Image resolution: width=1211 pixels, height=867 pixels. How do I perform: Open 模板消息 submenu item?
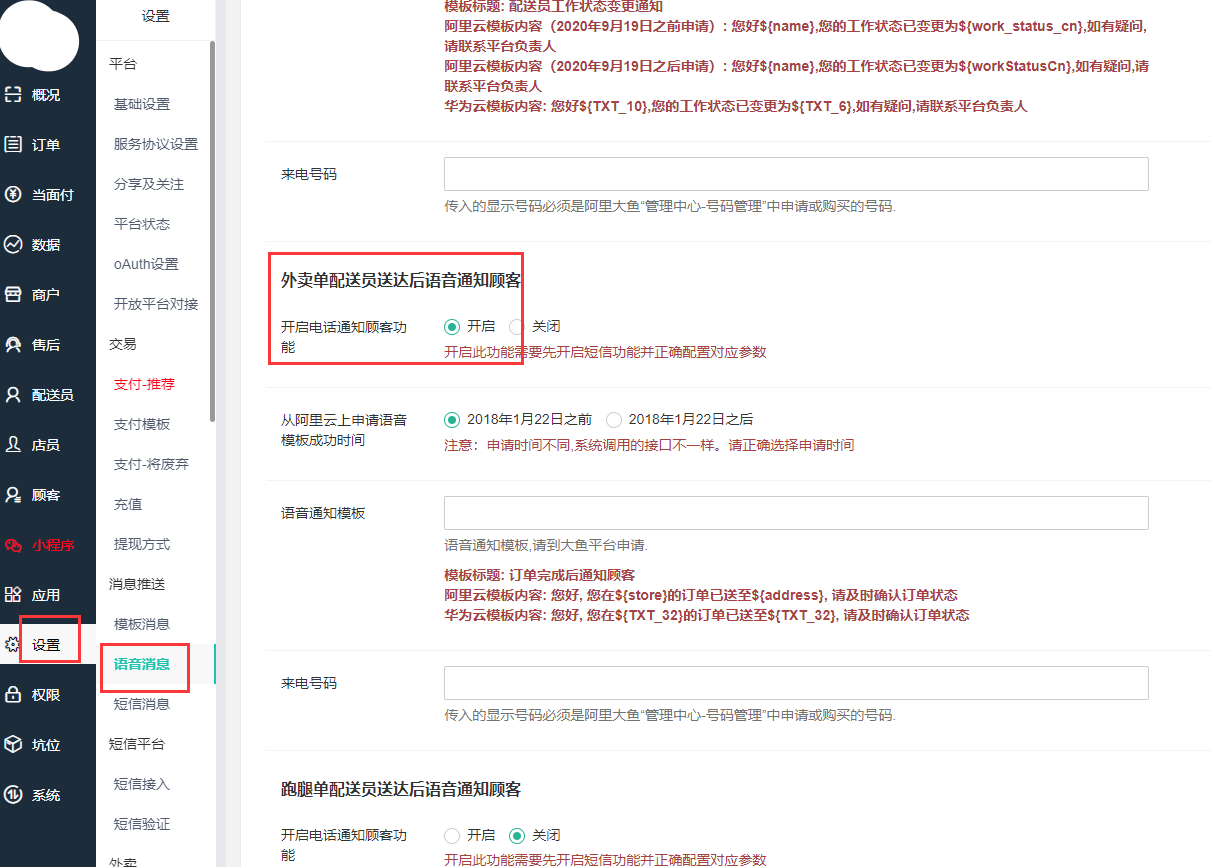tap(142, 624)
